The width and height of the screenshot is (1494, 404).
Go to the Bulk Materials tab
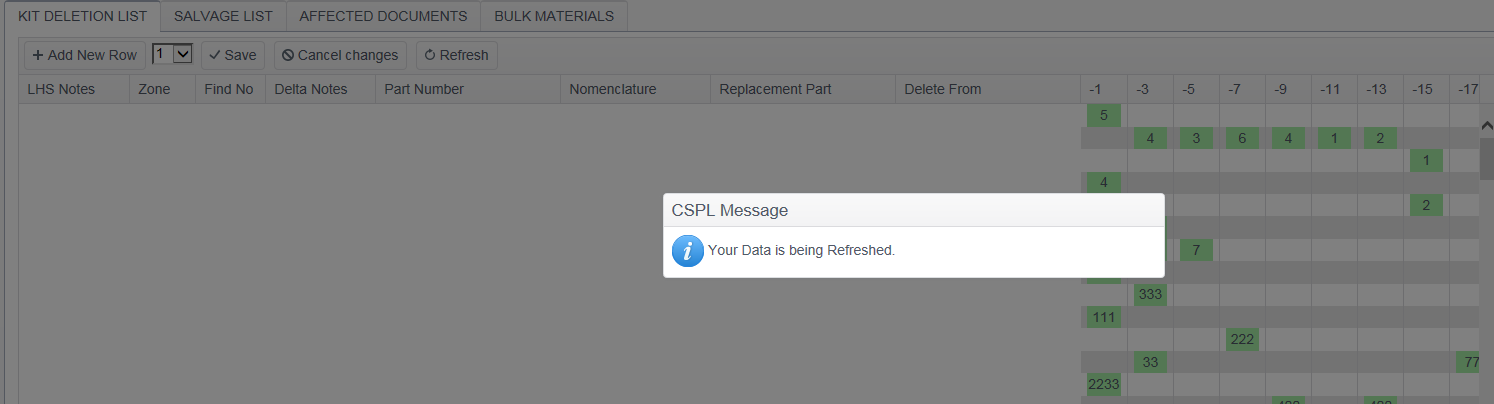click(x=554, y=16)
